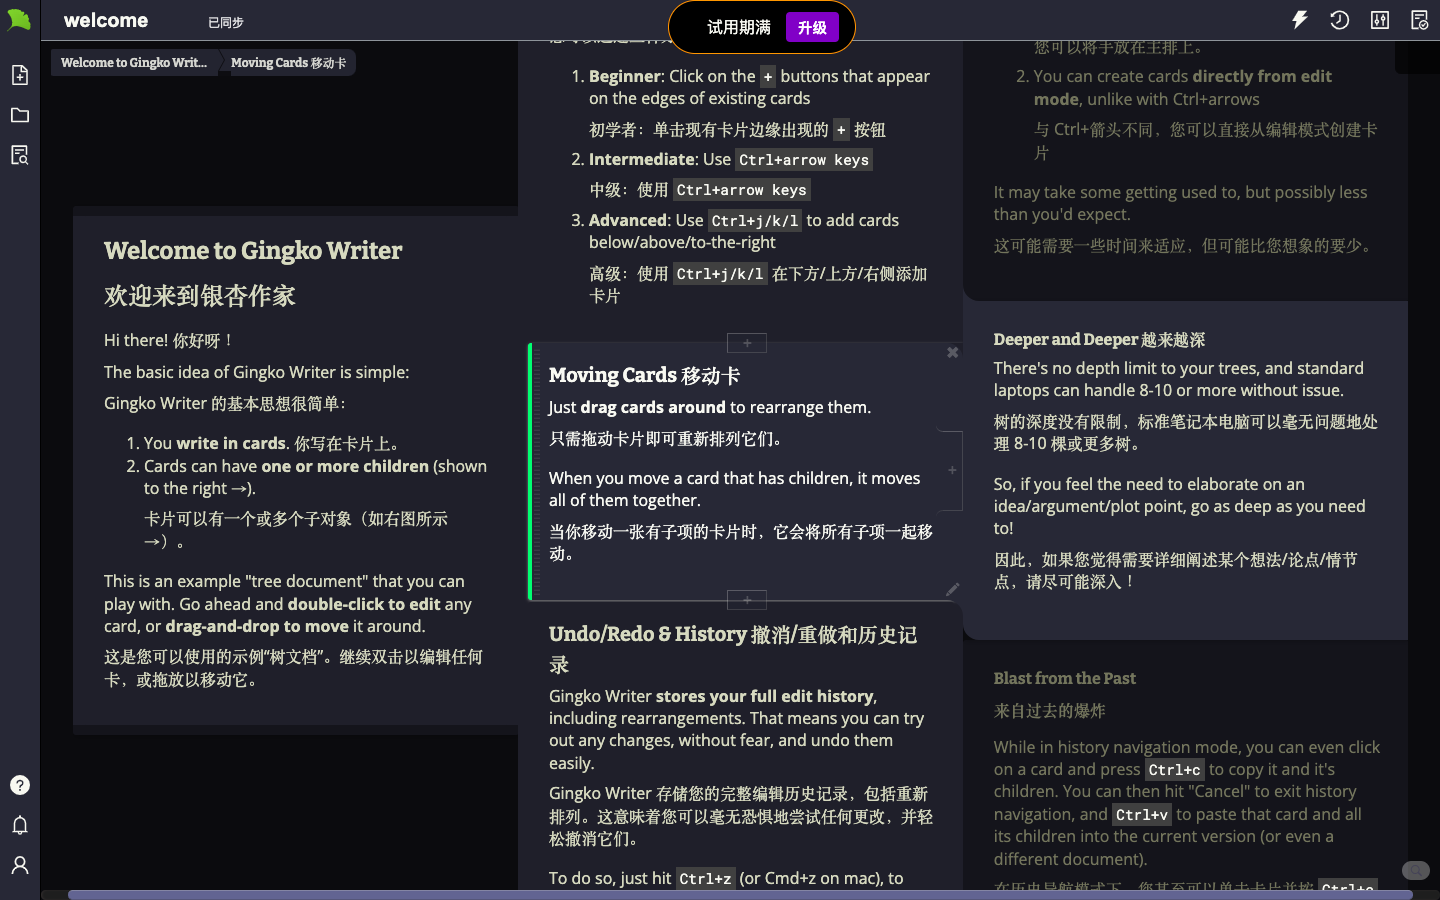Viewport: 1440px width, 900px height.
Task: Add child card right of Moving Cards
Action: point(952,470)
